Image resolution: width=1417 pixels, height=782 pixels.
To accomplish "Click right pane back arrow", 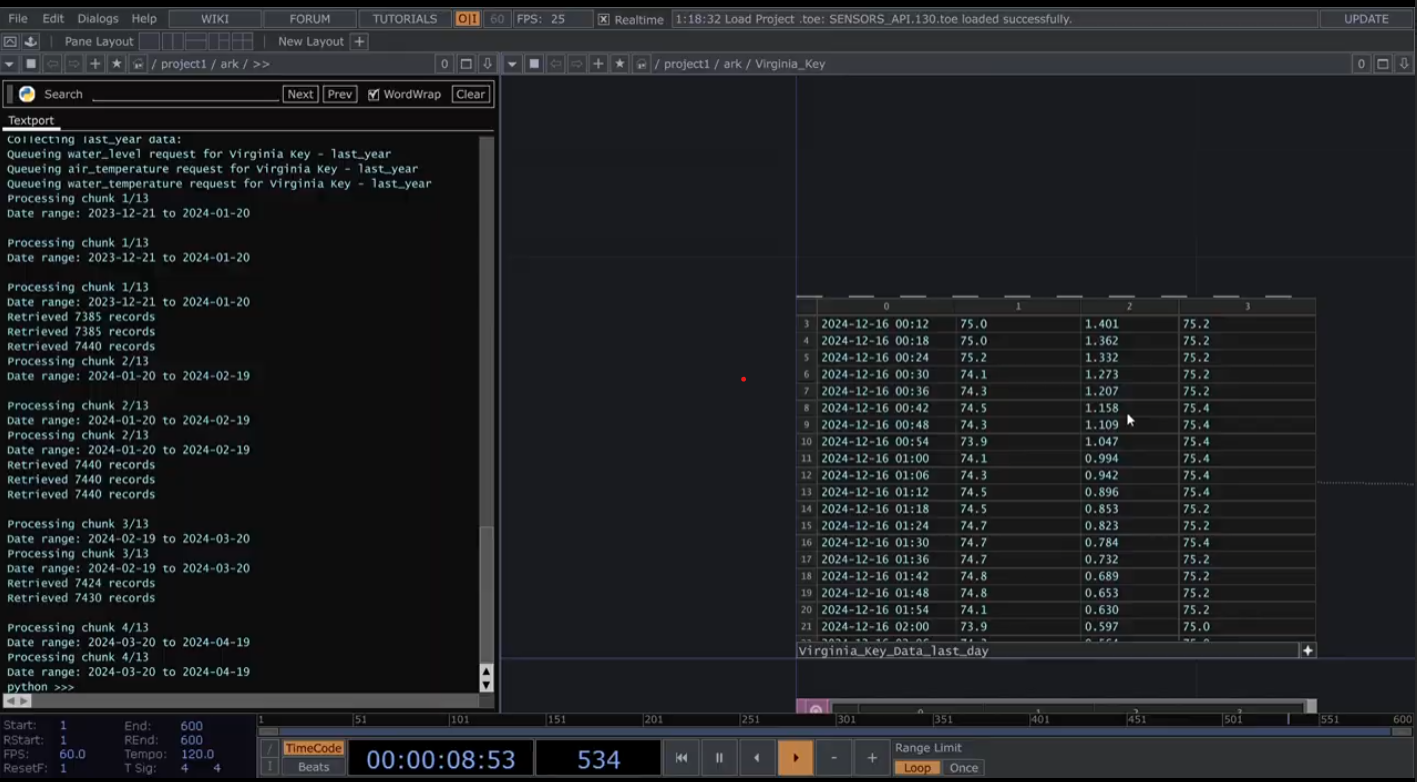I will (556, 64).
